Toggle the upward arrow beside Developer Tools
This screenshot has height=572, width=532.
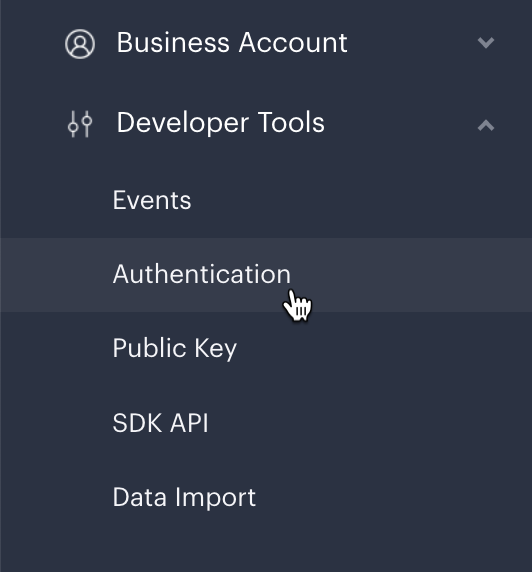[486, 125]
